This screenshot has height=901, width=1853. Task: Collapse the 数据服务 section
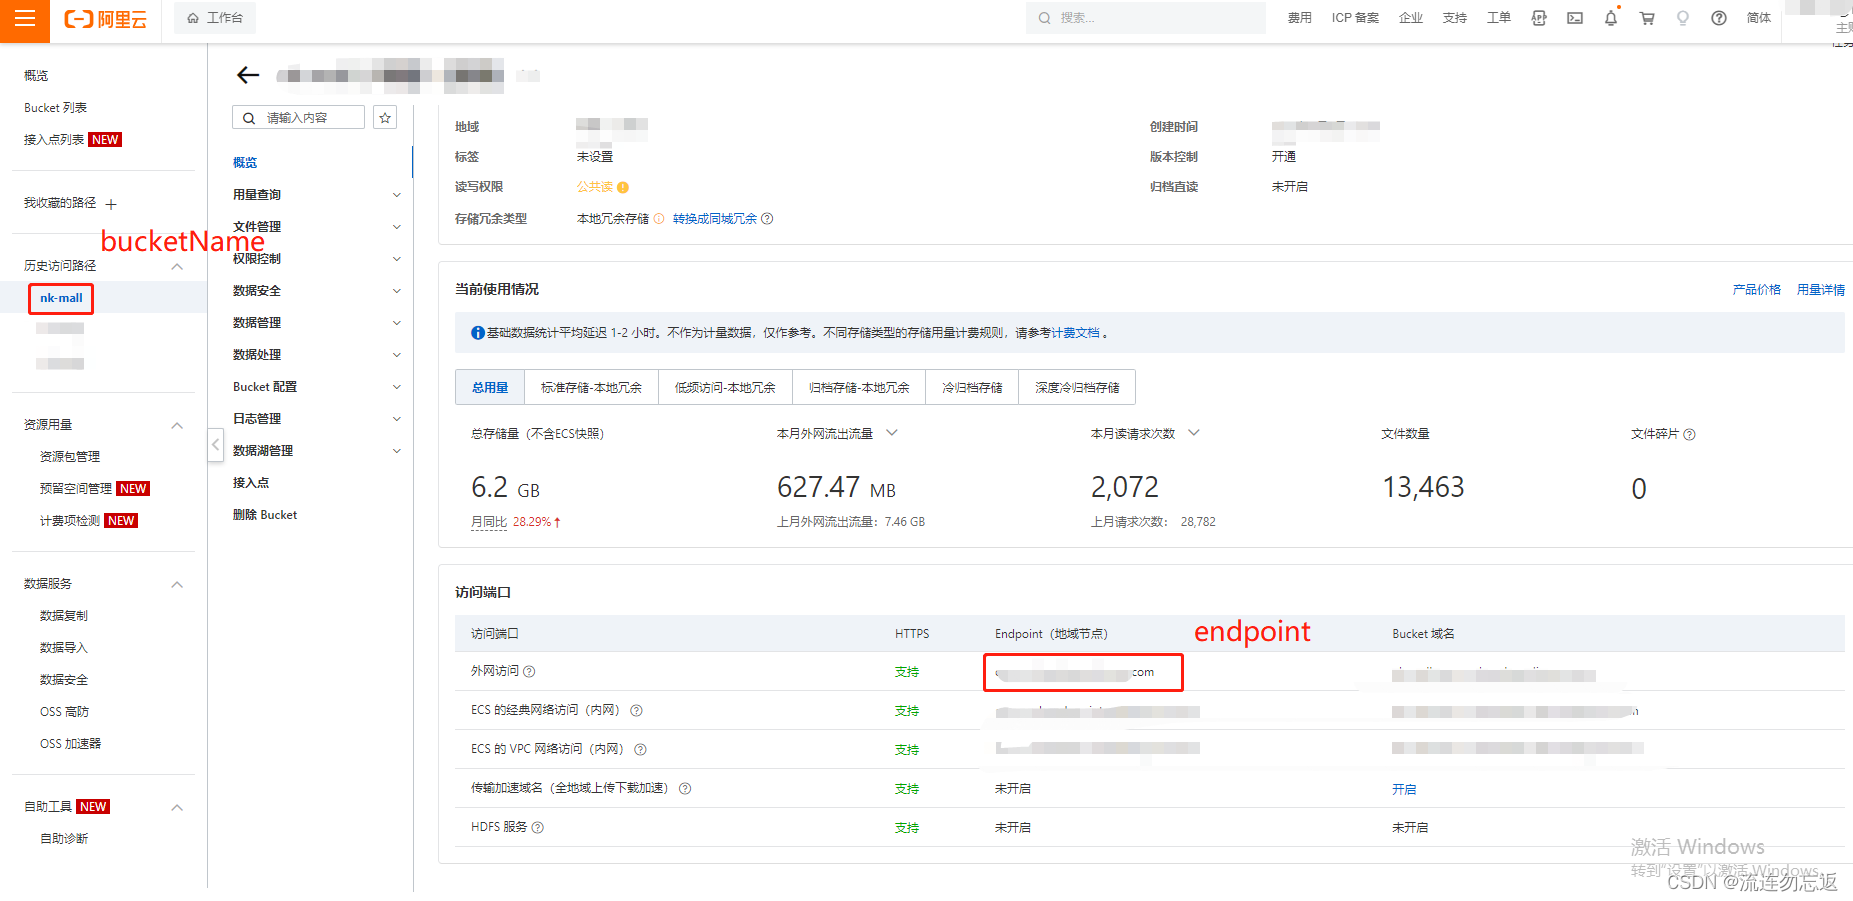click(177, 584)
